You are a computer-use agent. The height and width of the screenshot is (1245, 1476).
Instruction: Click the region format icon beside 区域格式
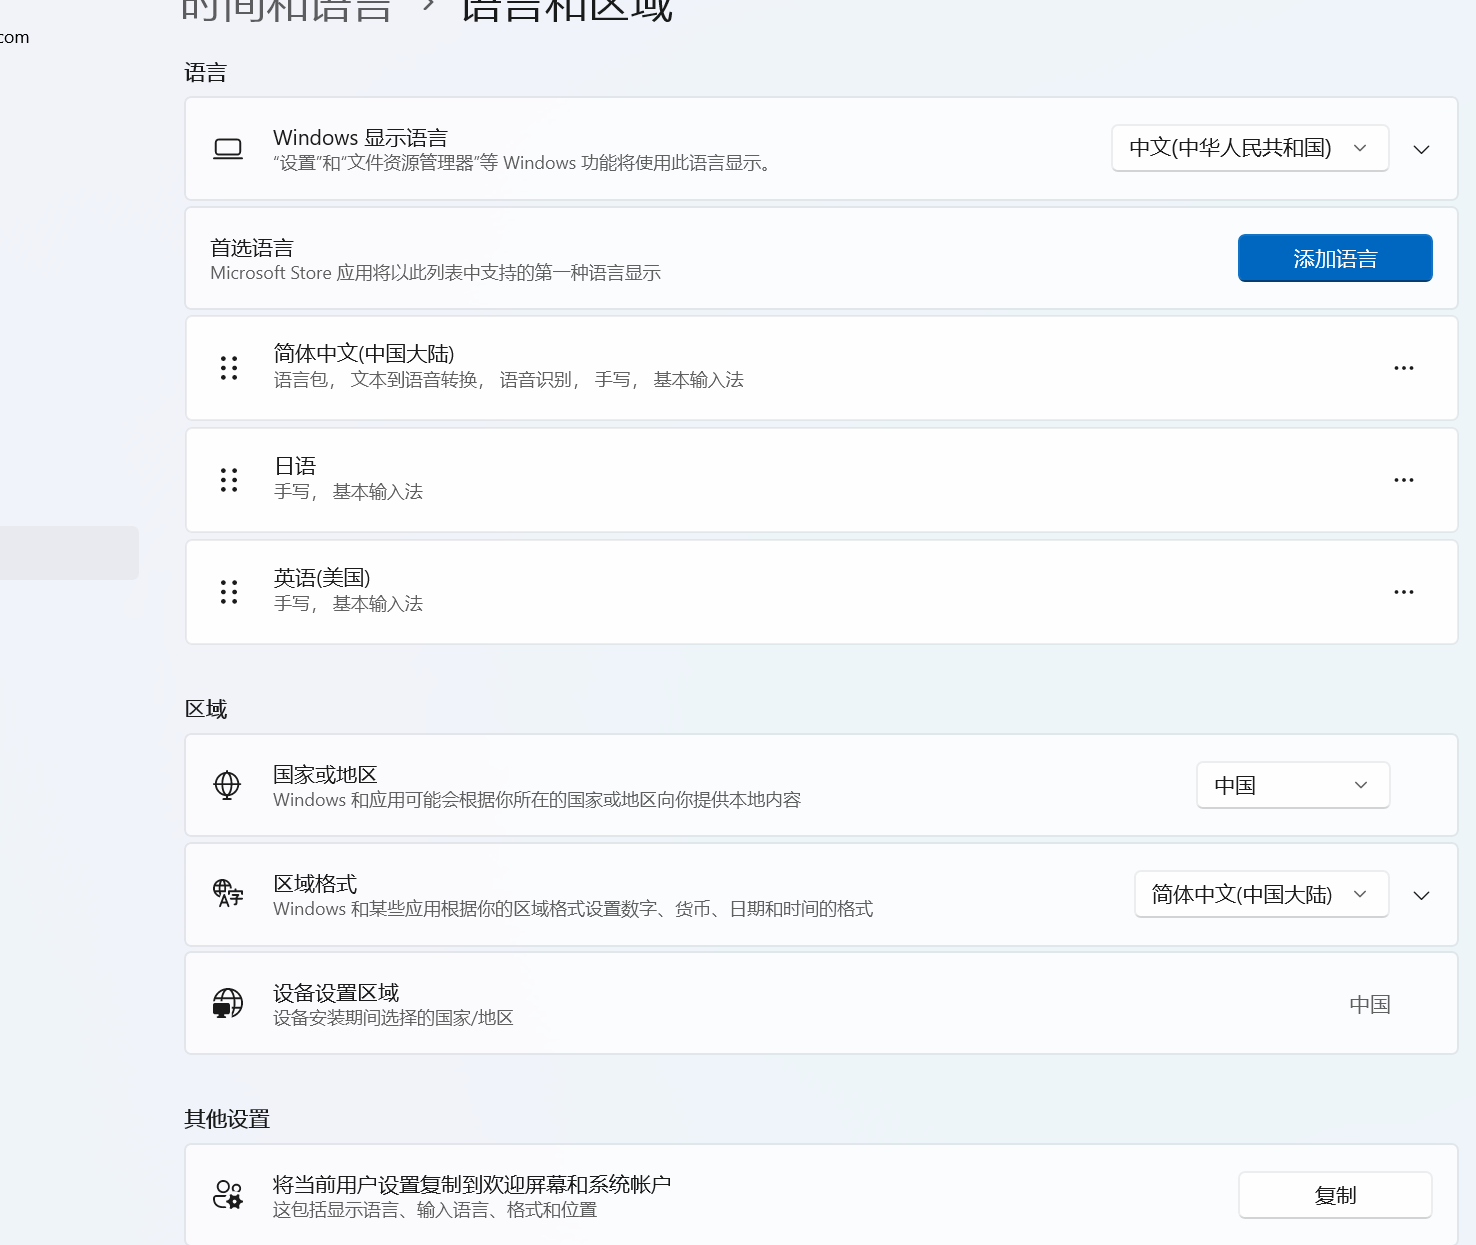click(227, 894)
